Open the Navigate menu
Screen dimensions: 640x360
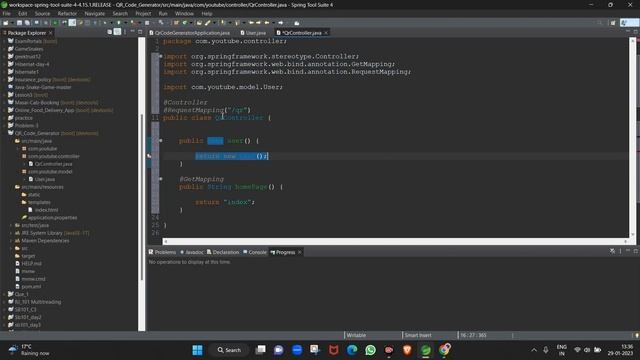point(95,13)
